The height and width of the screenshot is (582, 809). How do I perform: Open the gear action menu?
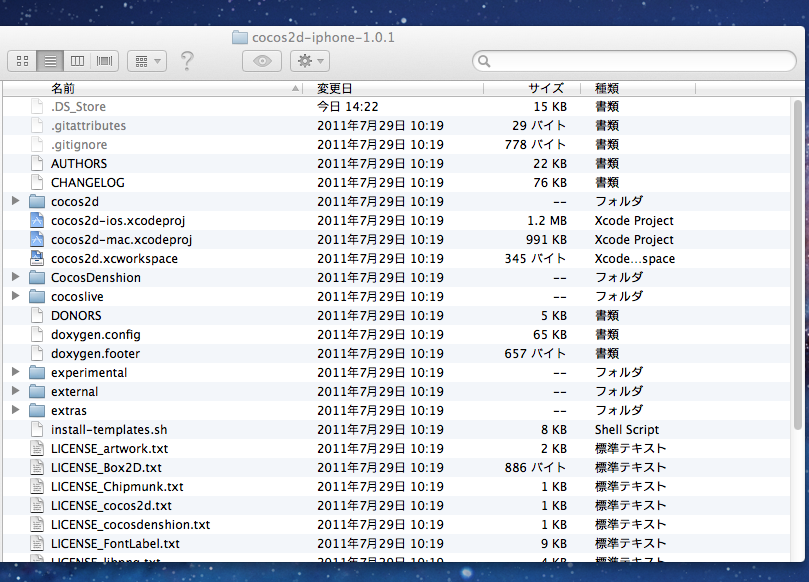pyautogui.click(x=310, y=61)
